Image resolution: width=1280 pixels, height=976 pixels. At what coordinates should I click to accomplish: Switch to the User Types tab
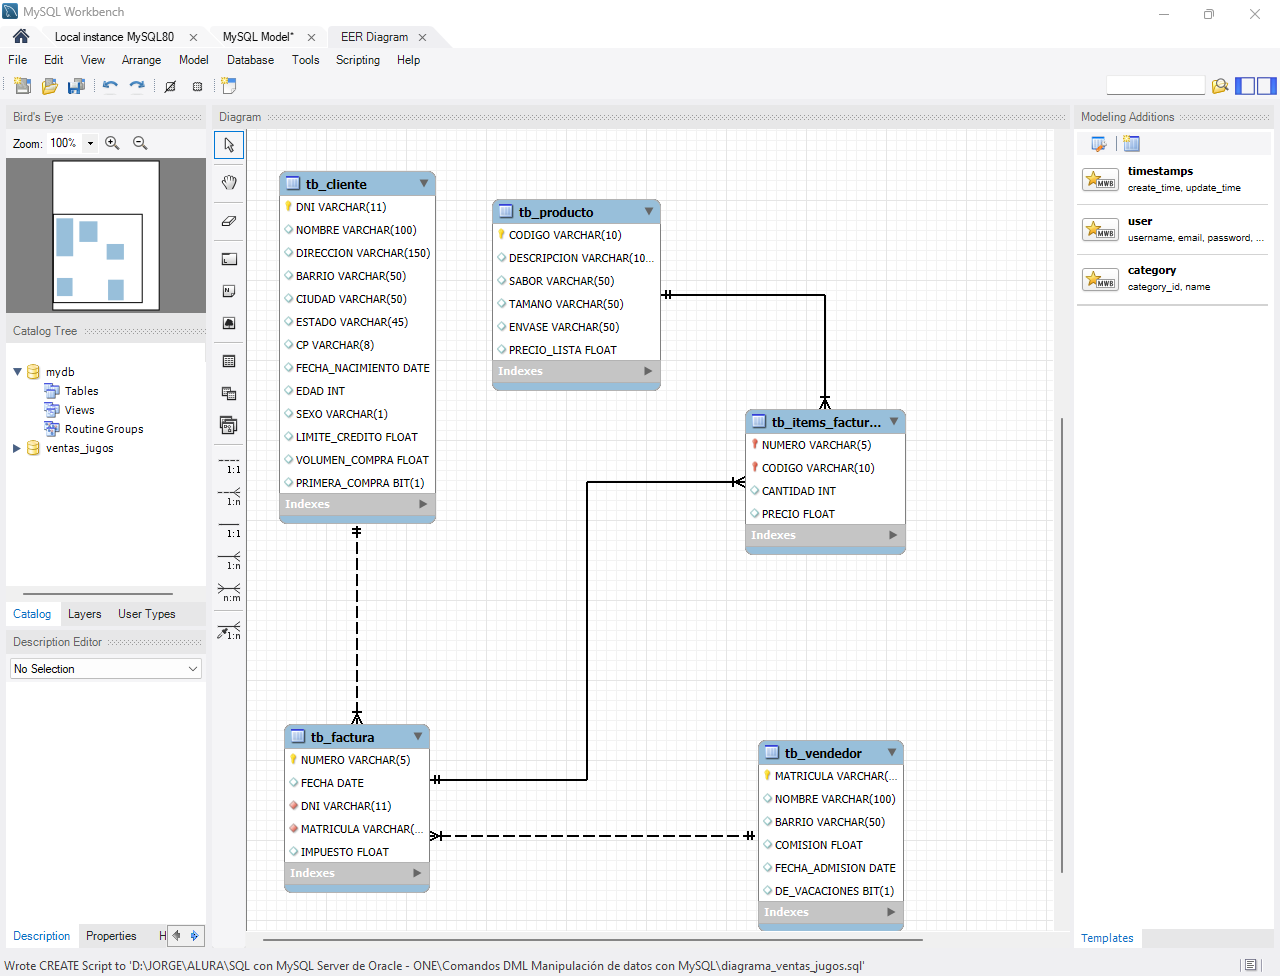tap(147, 614)
